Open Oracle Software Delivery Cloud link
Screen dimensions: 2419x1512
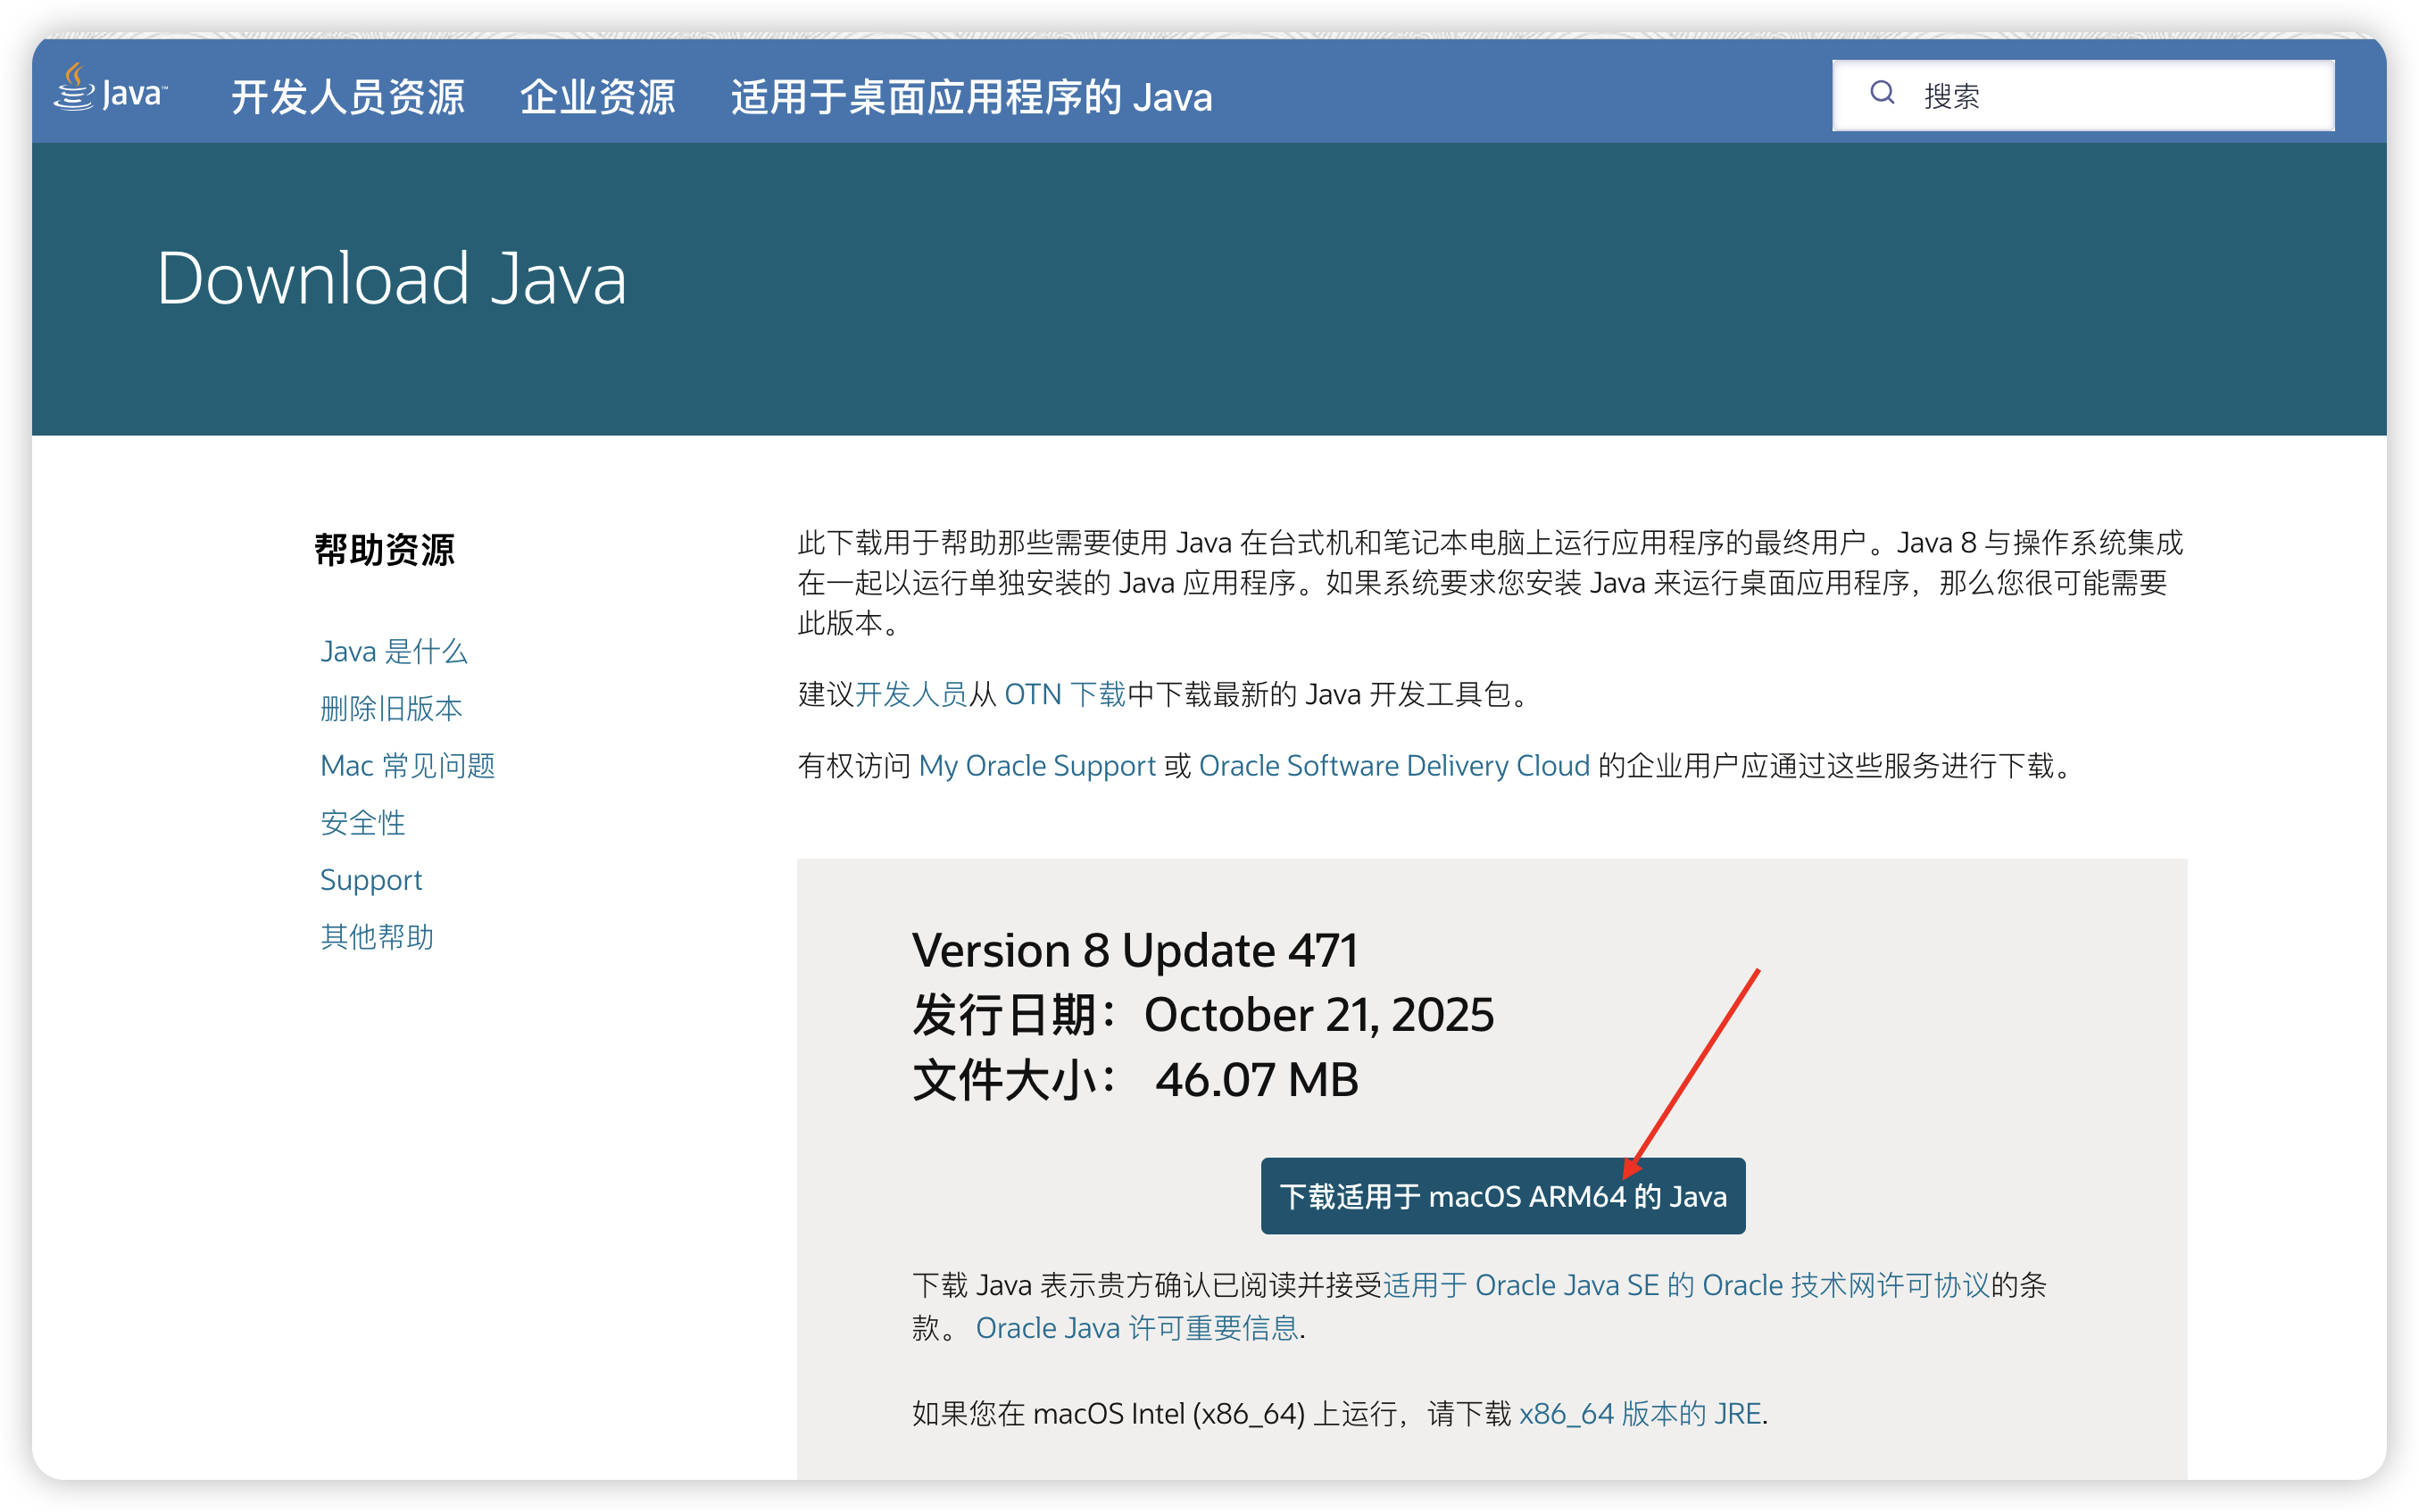pos(1394,766)
